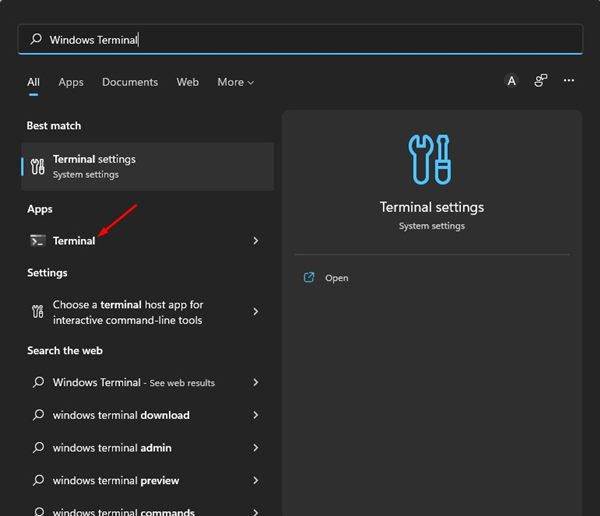Viewport: 600px width, 516px height.
Task: Click the Terminal settings wrench icon in results
Action: point(38,167)
